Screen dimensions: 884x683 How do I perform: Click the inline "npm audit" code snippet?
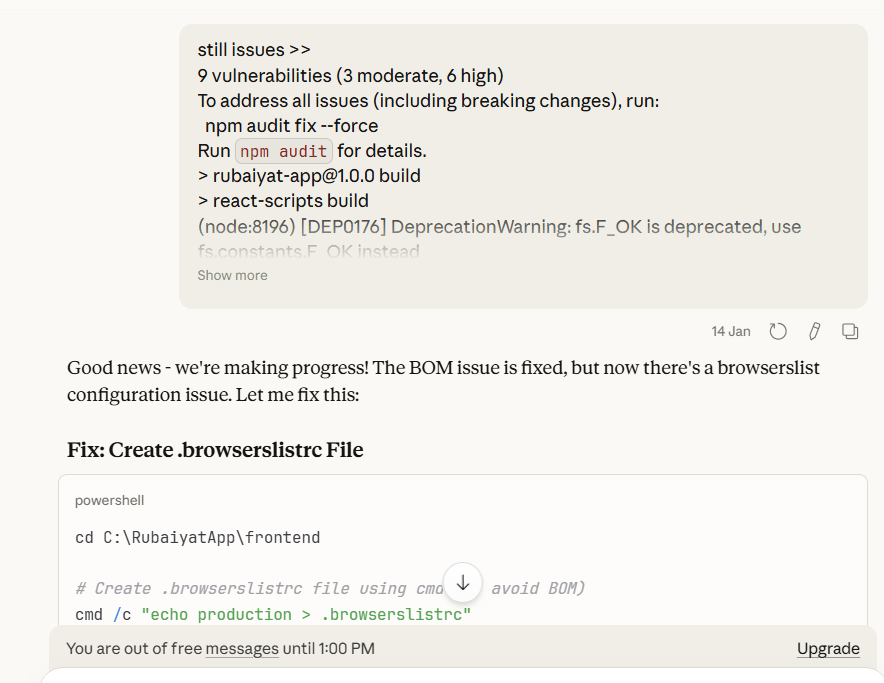coord(284,151)
